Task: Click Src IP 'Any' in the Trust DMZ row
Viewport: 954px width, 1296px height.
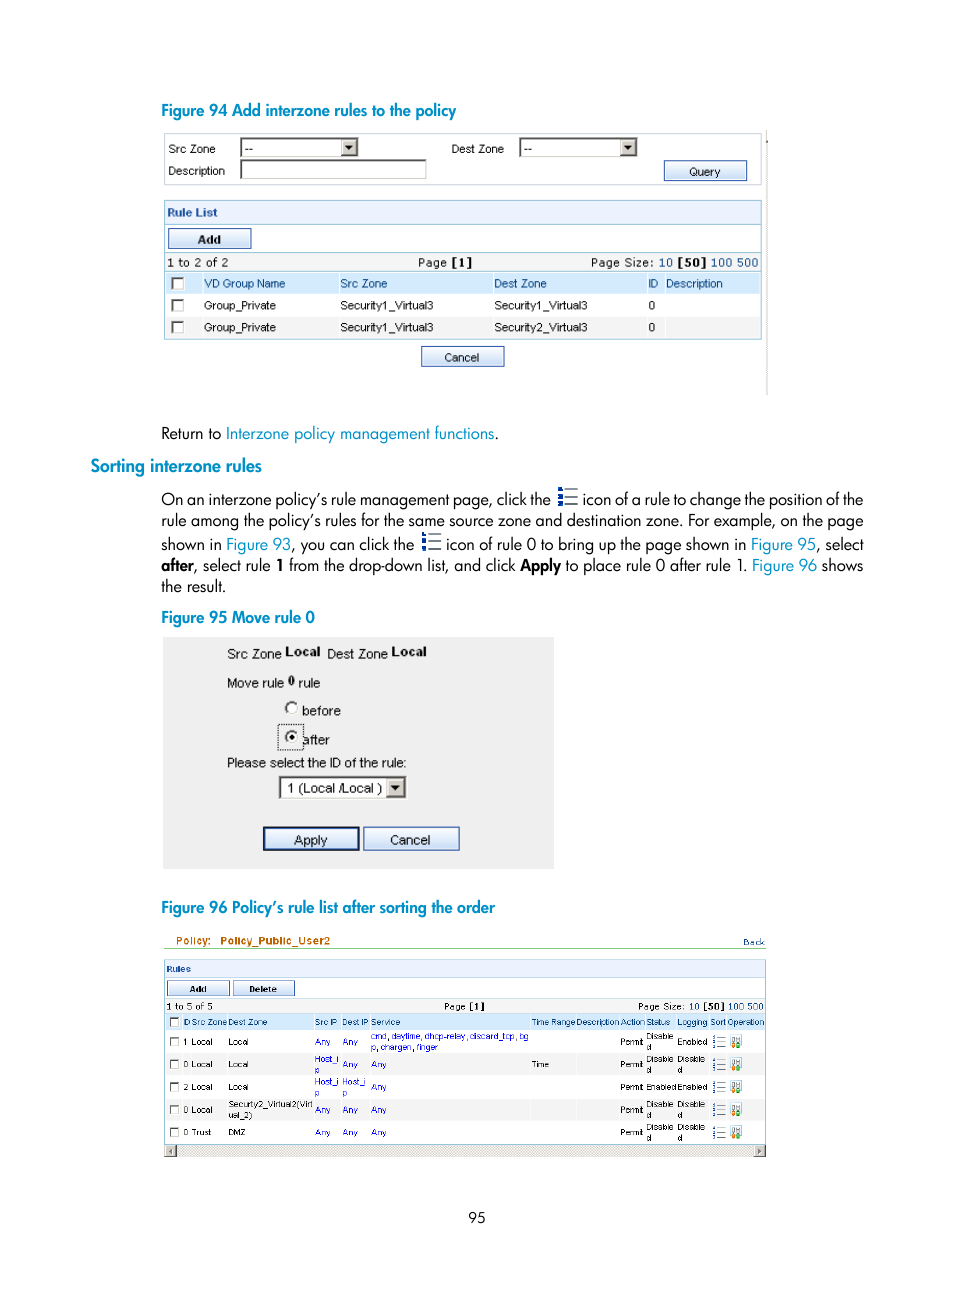Action: pyautogui.click(x=322, y=1133)
